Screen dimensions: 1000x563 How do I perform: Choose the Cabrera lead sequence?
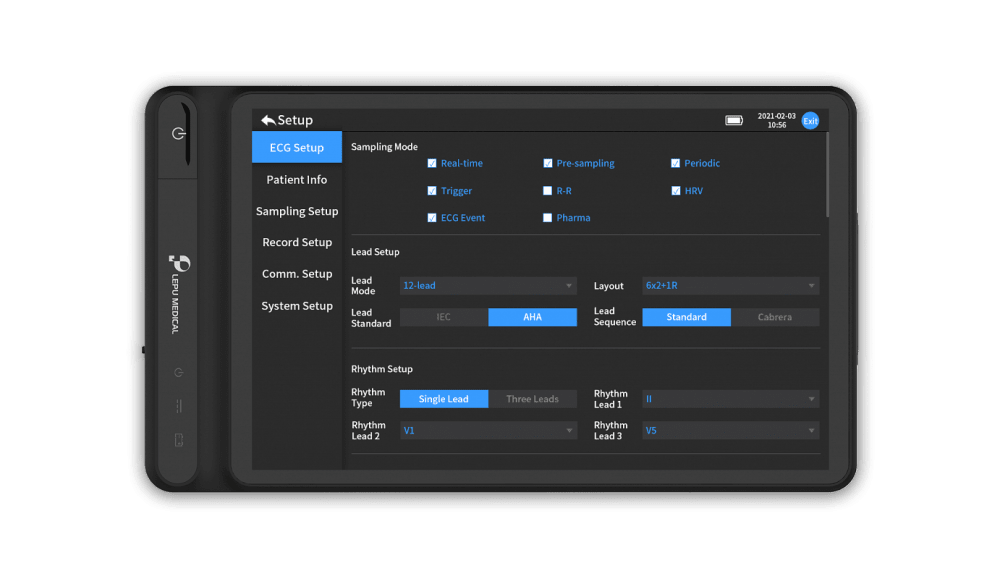(774, 317)
